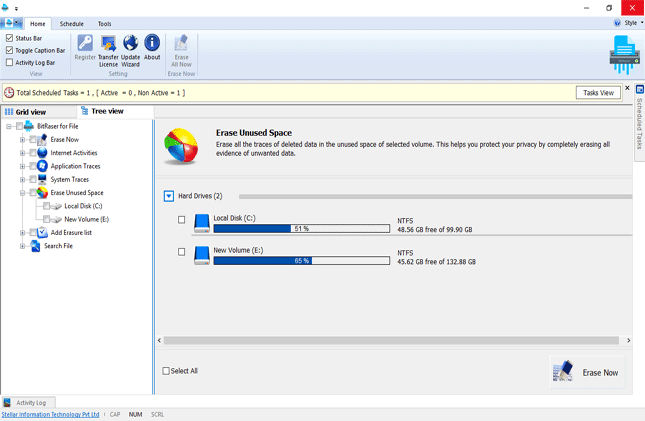Click the Style help icon
This screenshot has height=421, width=645.
tap(617, 23)
